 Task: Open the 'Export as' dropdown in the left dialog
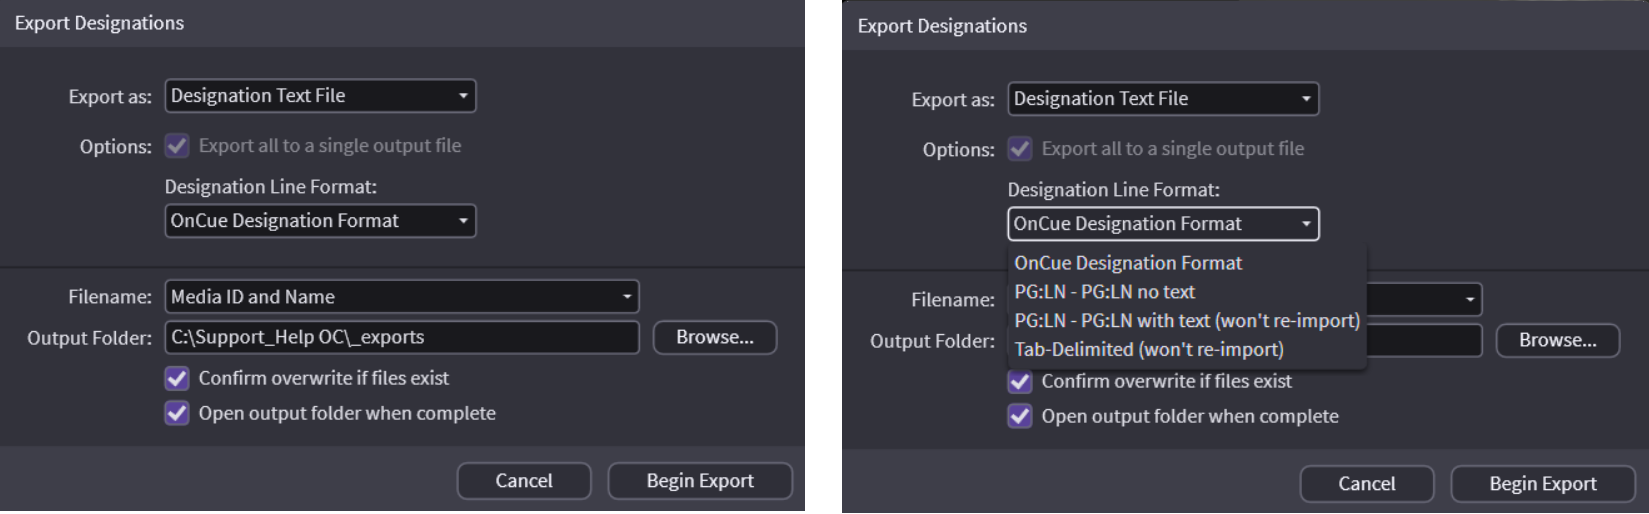click(x=320, y=96)
